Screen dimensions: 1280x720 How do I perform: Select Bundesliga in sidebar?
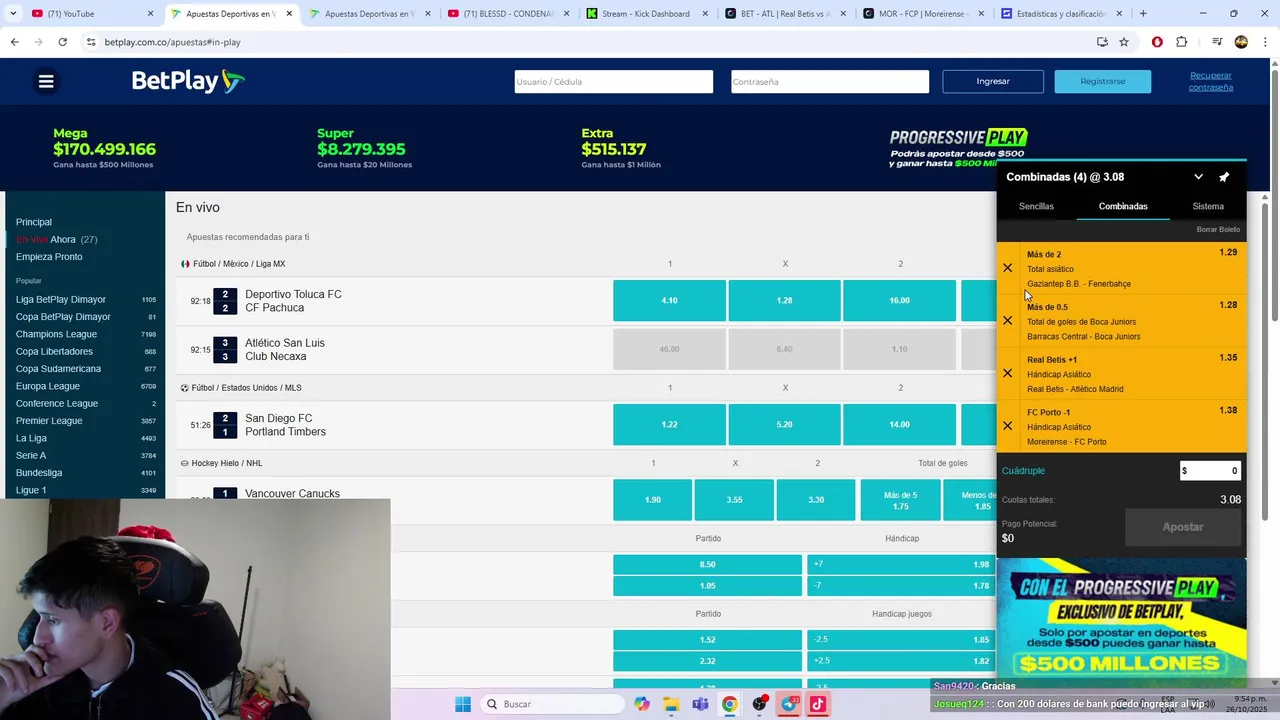(x=39, y=473)
